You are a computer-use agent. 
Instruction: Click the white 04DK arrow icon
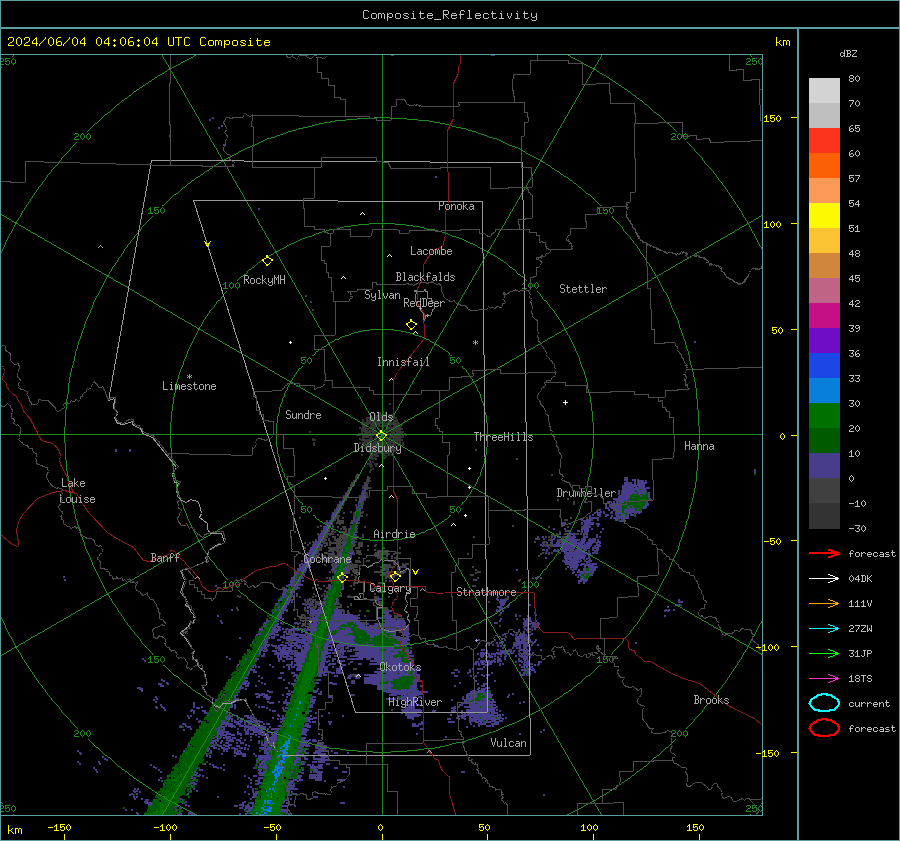click(x=824, y=578)
